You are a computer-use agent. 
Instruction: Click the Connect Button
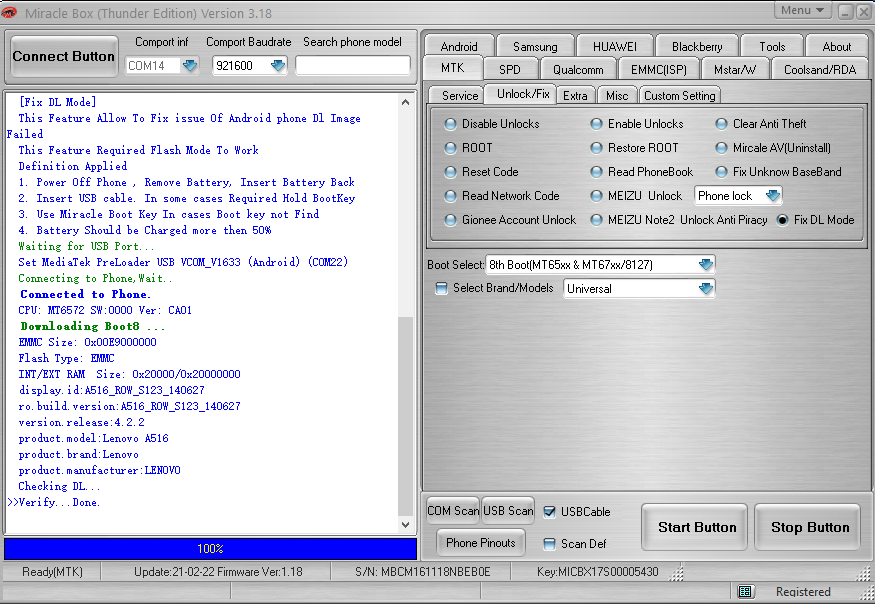tap(64, 56)
